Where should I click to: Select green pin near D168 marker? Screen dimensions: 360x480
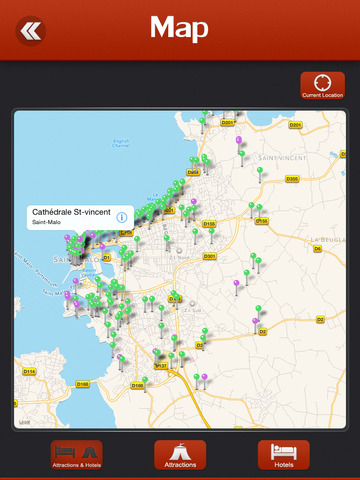[145, 379]
